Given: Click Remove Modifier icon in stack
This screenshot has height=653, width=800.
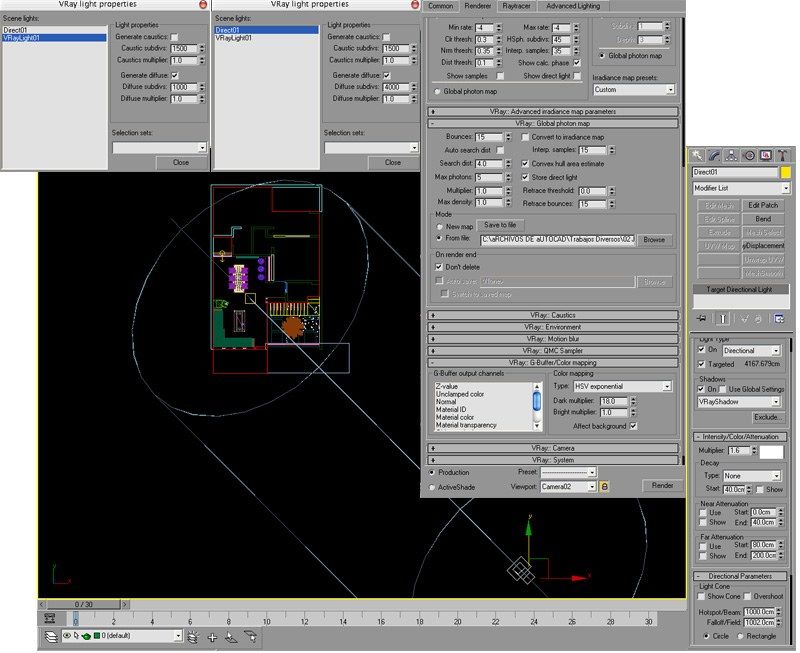Looking at the screenshot, I should pyautogui.click(x=758, y=319).
